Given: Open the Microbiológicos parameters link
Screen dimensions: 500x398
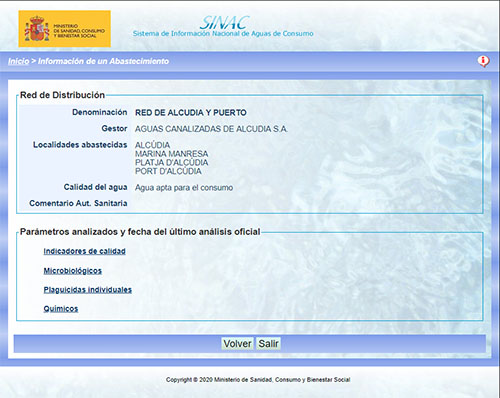Looking at the screenshot, I should [73, 271].
